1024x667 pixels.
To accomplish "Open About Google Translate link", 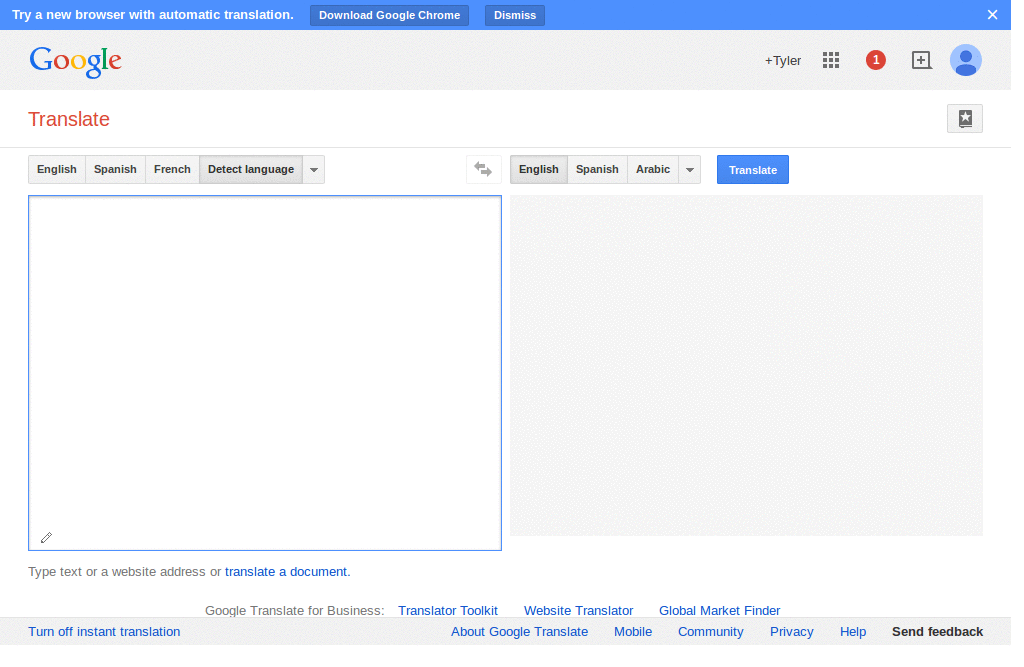I will 519,632.
